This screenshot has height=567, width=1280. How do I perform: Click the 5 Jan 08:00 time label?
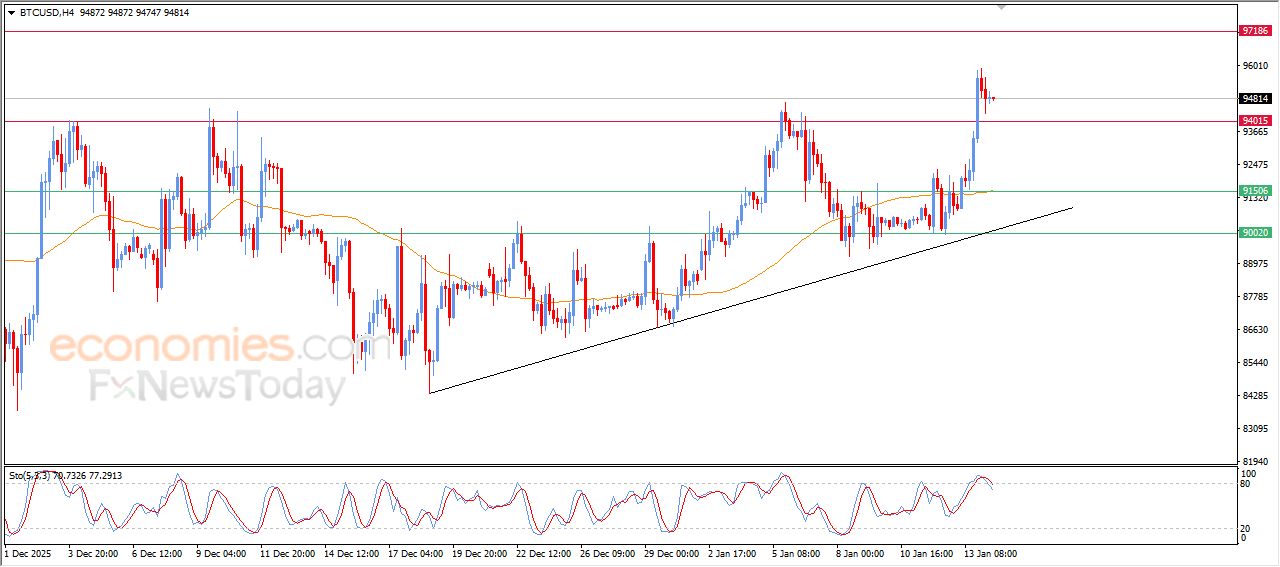(x=796, y=553)
